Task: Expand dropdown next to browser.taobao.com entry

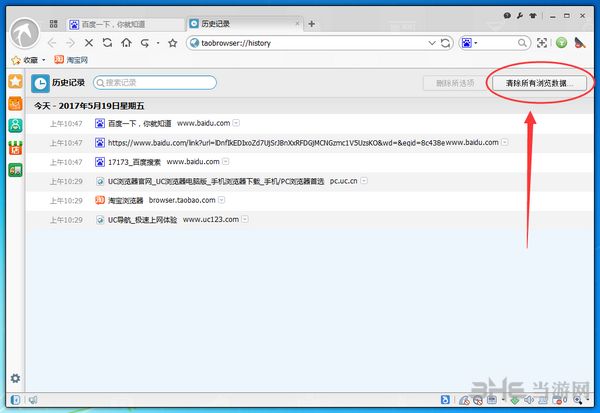Action: tap(233, 200)
